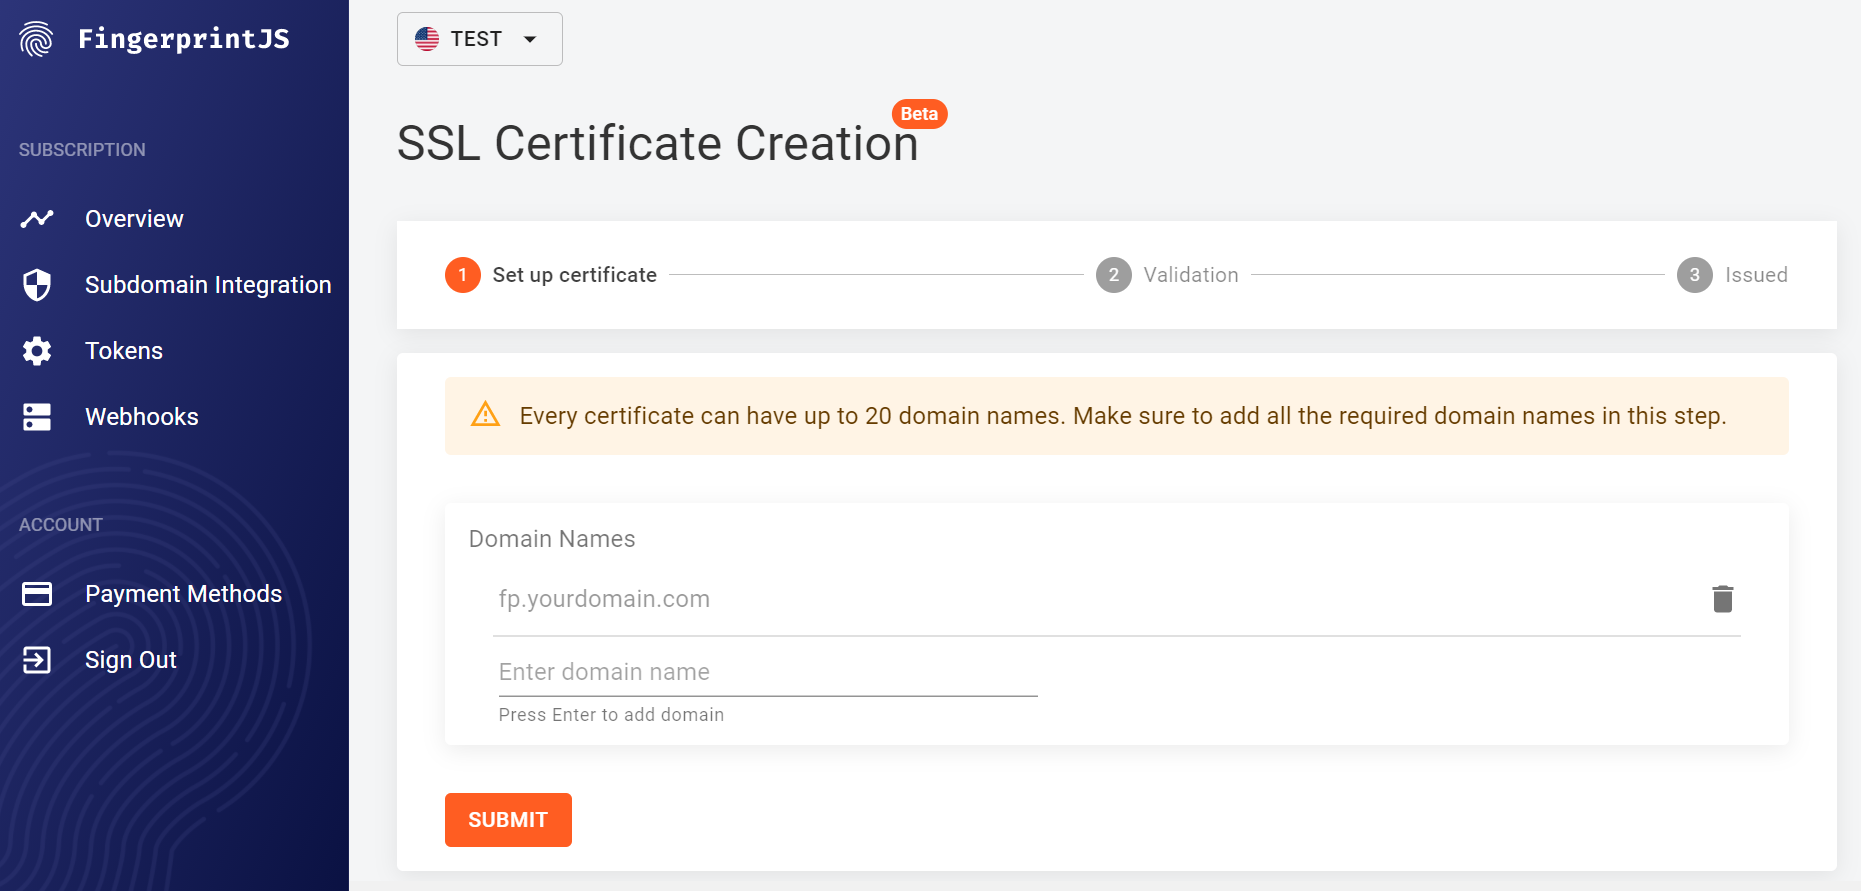The height and width of the screenshot is (891, 1861).
Task: Navigate to Webhooks
Action: coord(142,417)
